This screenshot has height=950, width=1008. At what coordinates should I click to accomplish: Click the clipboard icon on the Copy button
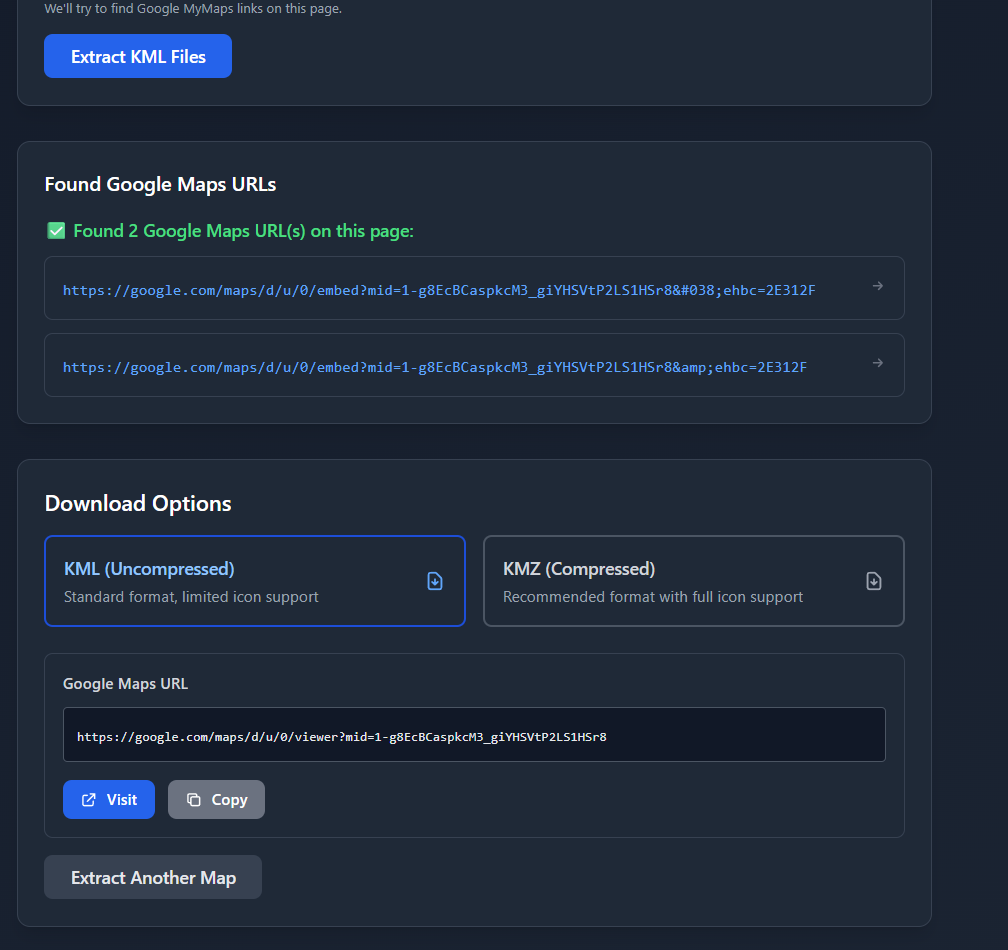194,800
